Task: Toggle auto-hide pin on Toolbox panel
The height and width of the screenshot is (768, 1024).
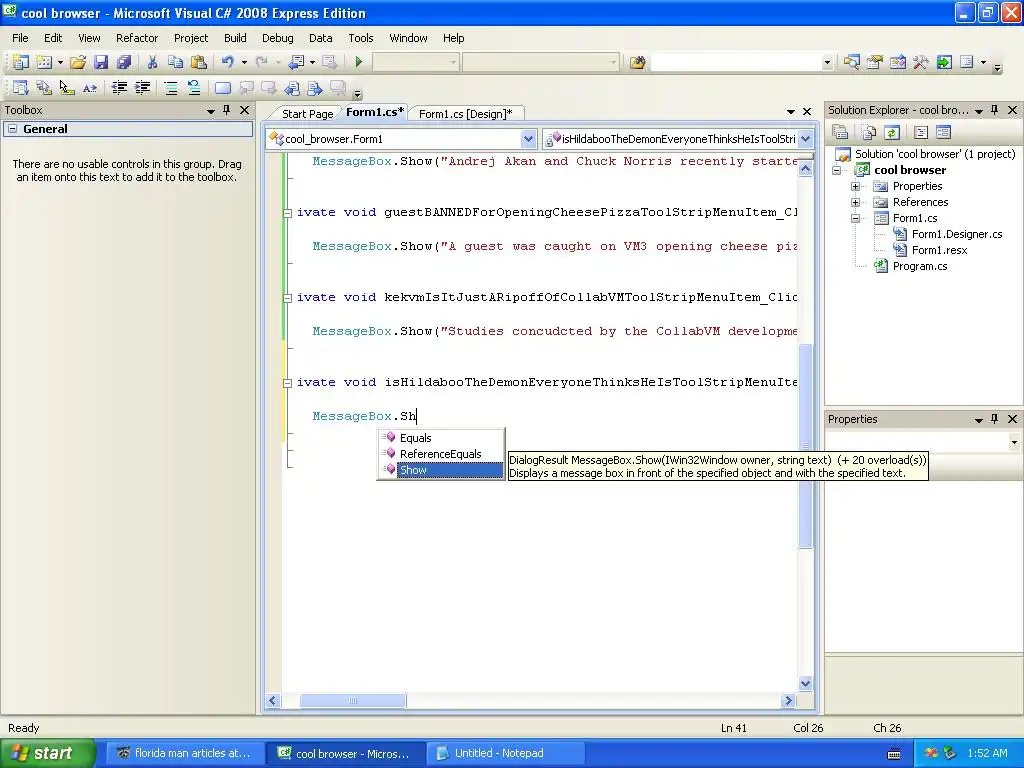Action: click(x=227, y=110)
